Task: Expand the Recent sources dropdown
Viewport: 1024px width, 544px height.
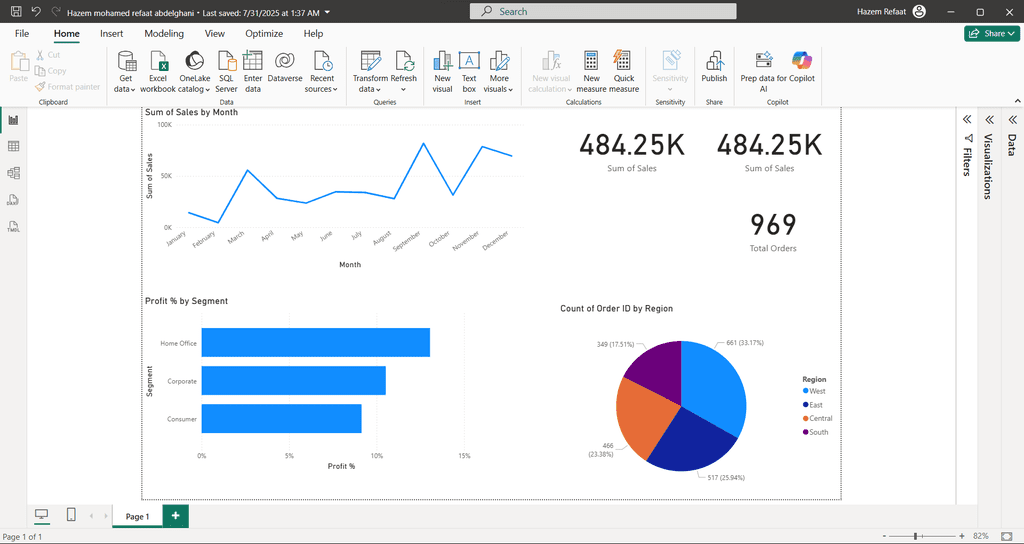Action: pos(321,89)
